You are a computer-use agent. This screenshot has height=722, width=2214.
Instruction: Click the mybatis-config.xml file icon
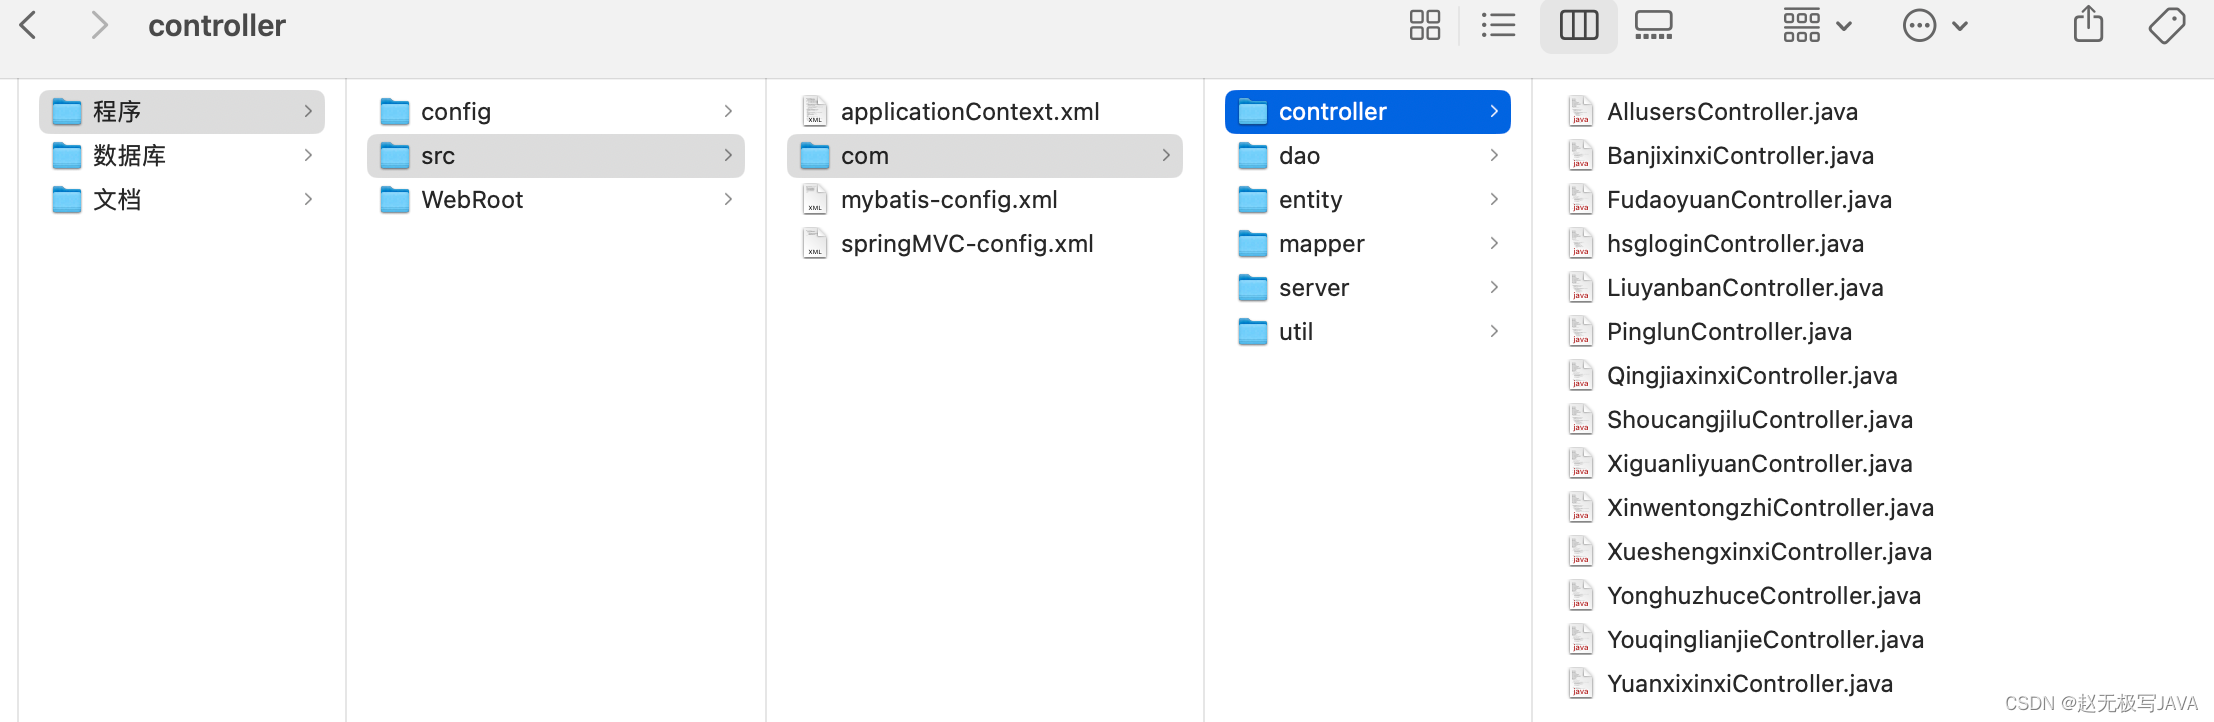(x=815, y=199)
